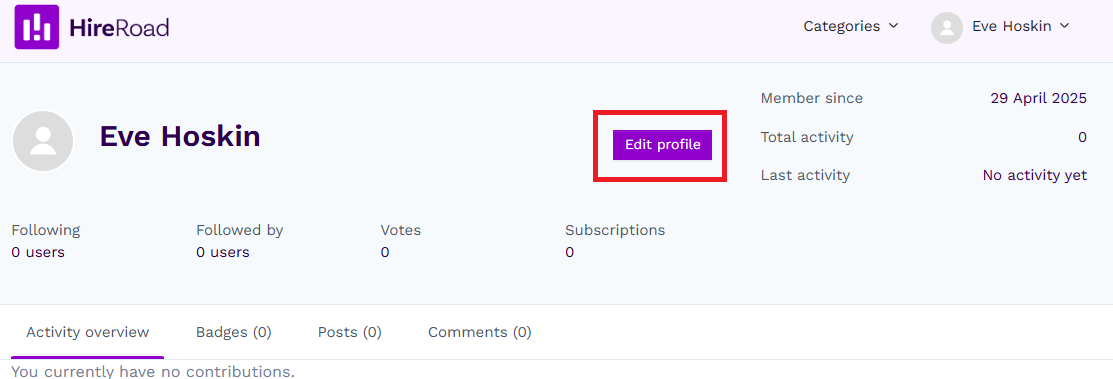Click the large profile avatar picture
1113x379 pixels.
(43, 141)
